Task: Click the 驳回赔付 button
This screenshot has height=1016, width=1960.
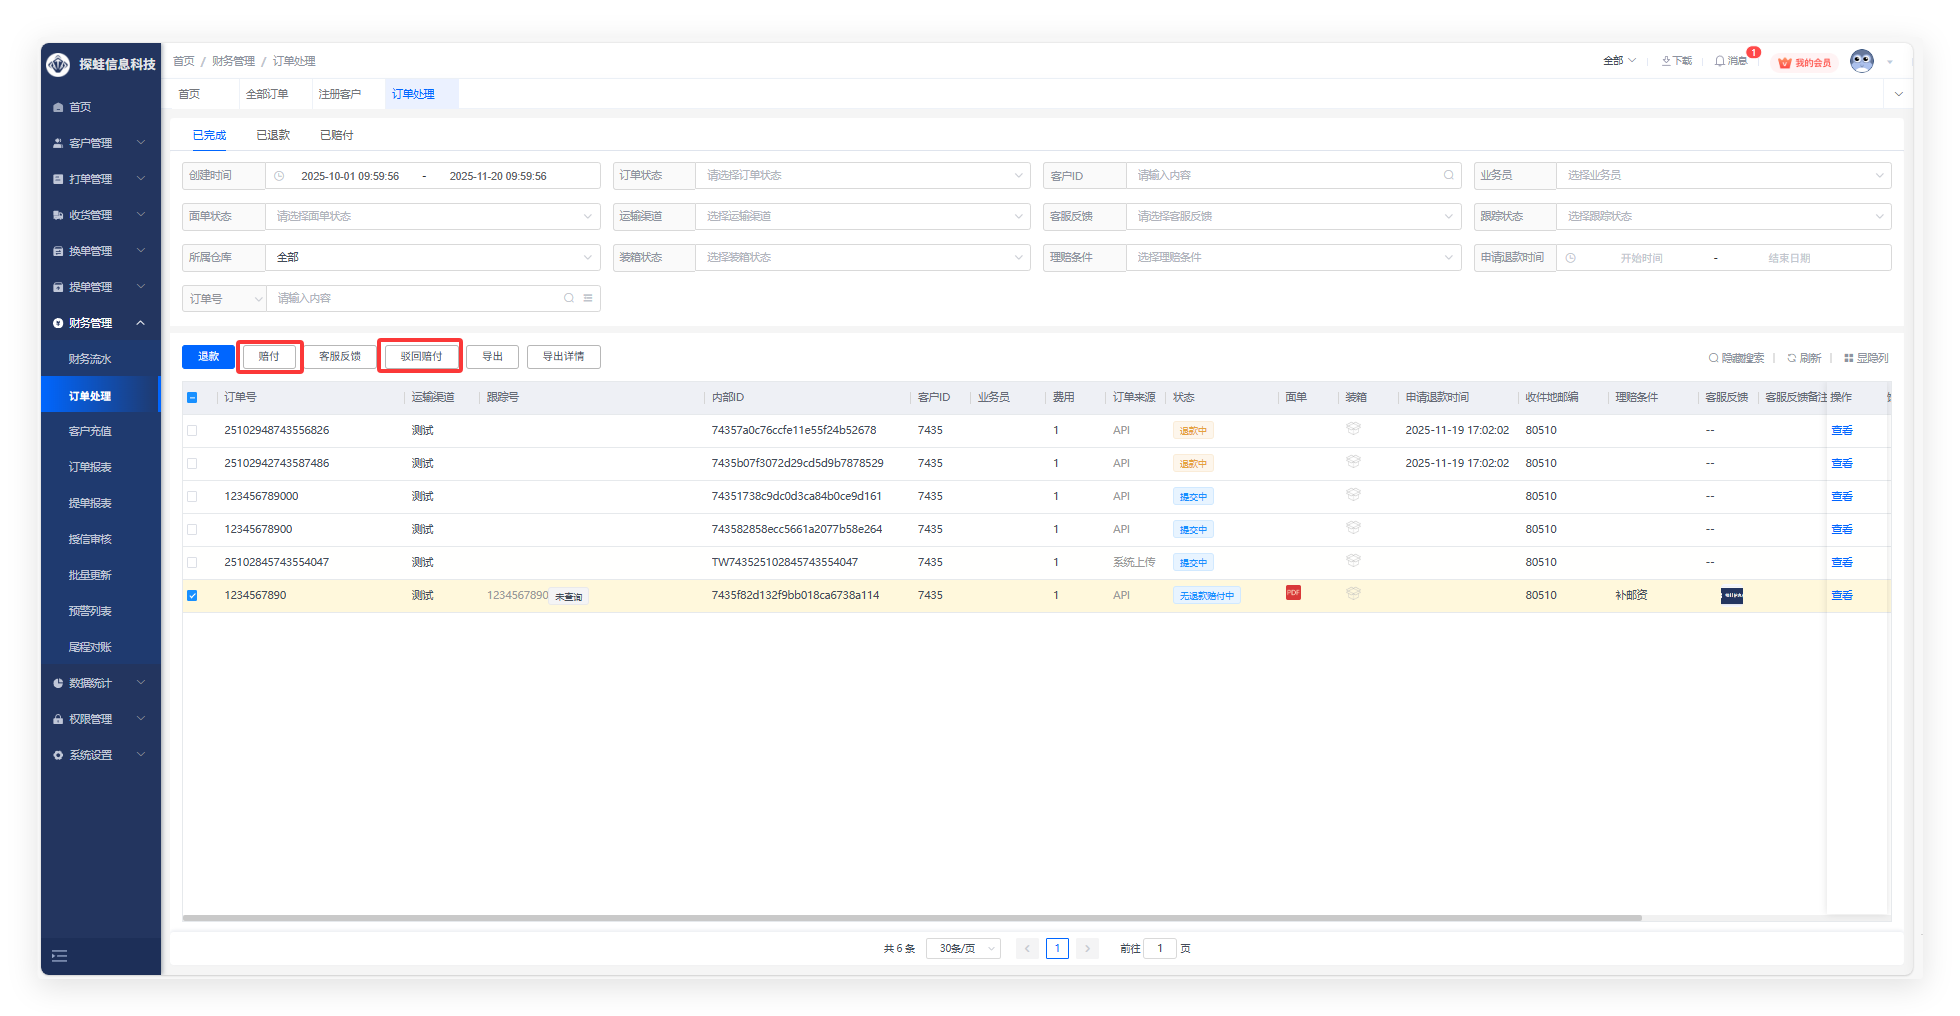Action: tap(421, 357)
